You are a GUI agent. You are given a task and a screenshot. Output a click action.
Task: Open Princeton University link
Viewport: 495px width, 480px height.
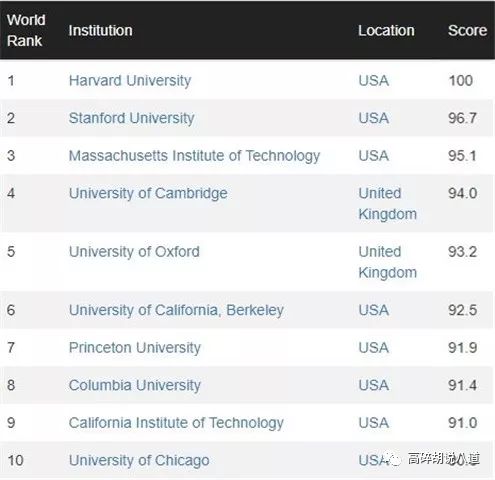(x=135, y=348)
